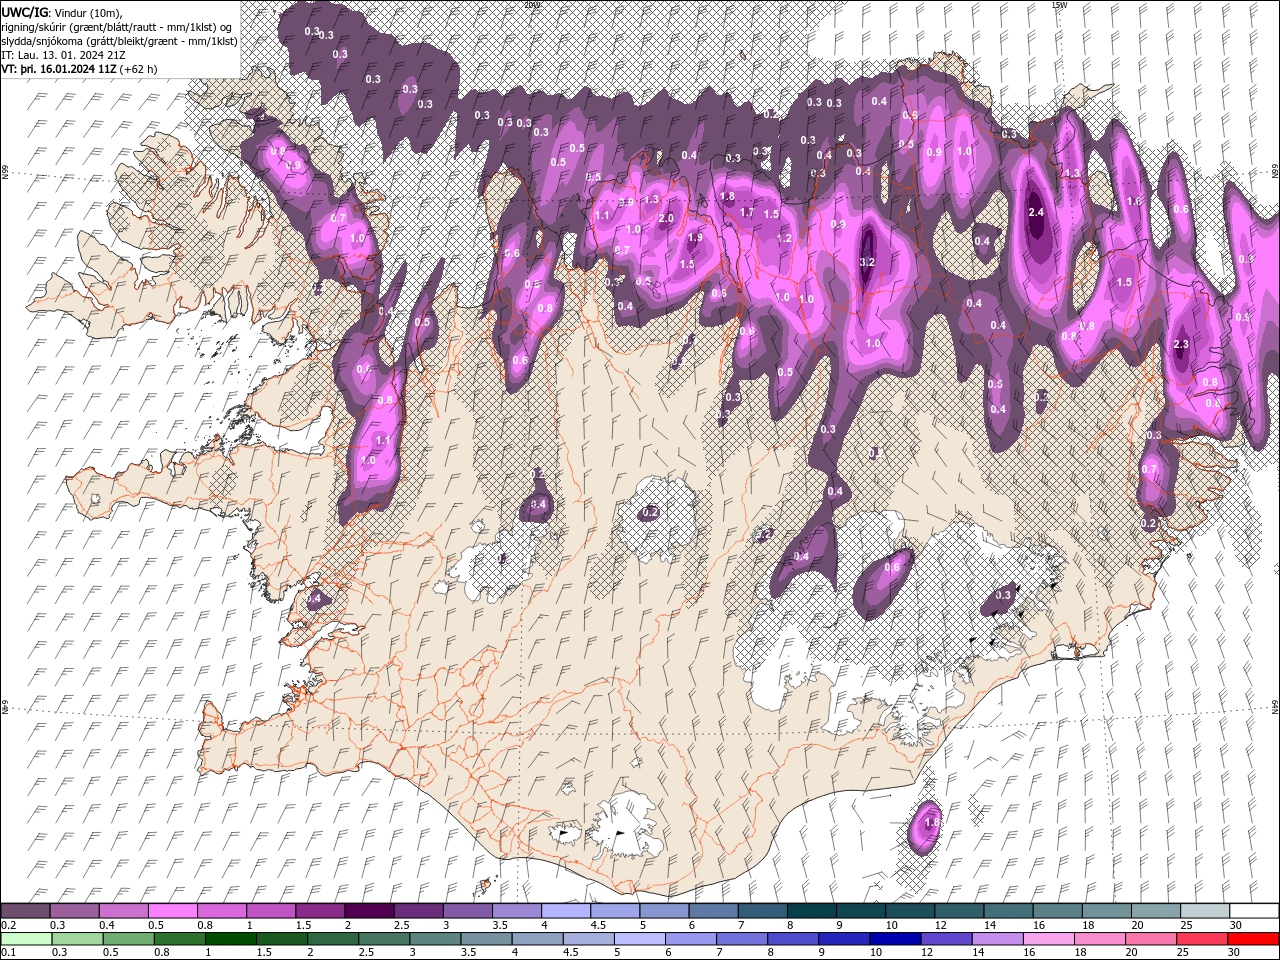Click the light pink 16–18 rain legend swatch
The height and width of the screenshot is (960, 1280).
coord(1048,939)
